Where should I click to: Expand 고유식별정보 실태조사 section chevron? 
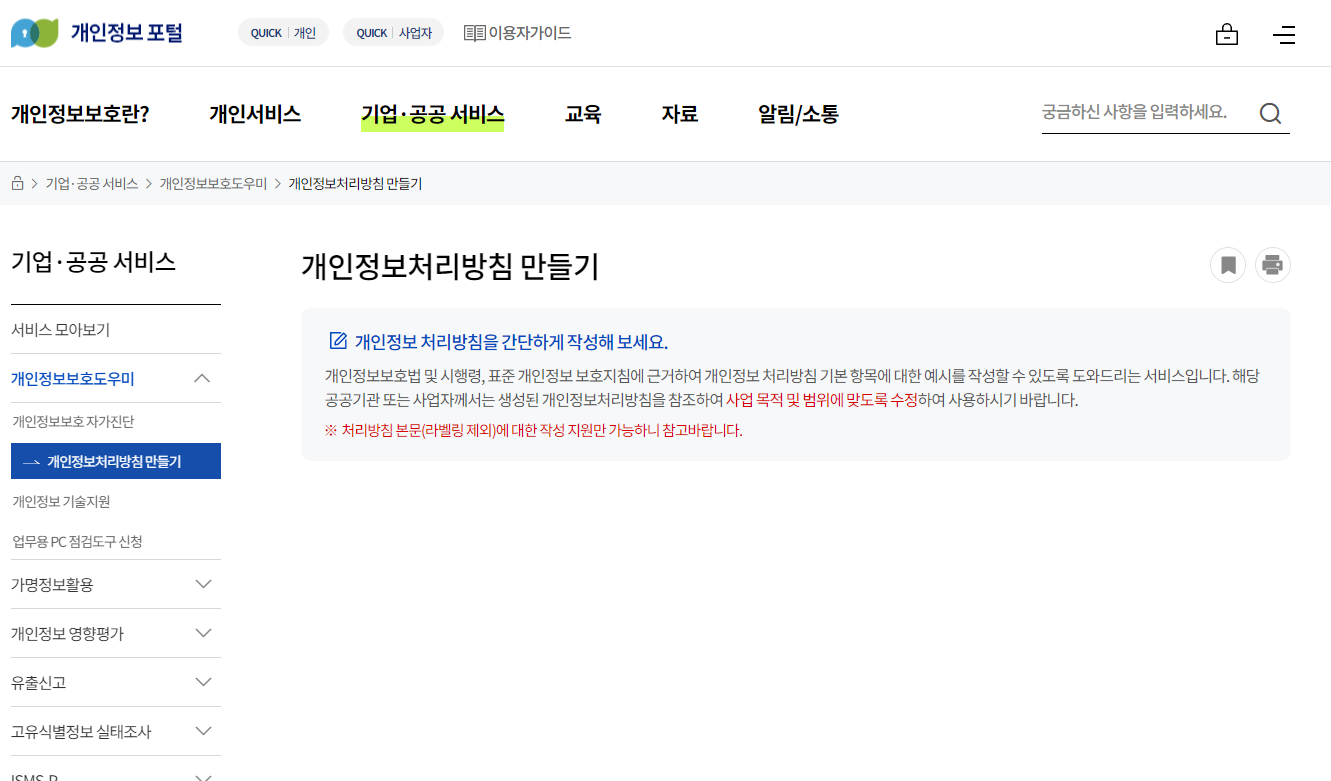203,731
